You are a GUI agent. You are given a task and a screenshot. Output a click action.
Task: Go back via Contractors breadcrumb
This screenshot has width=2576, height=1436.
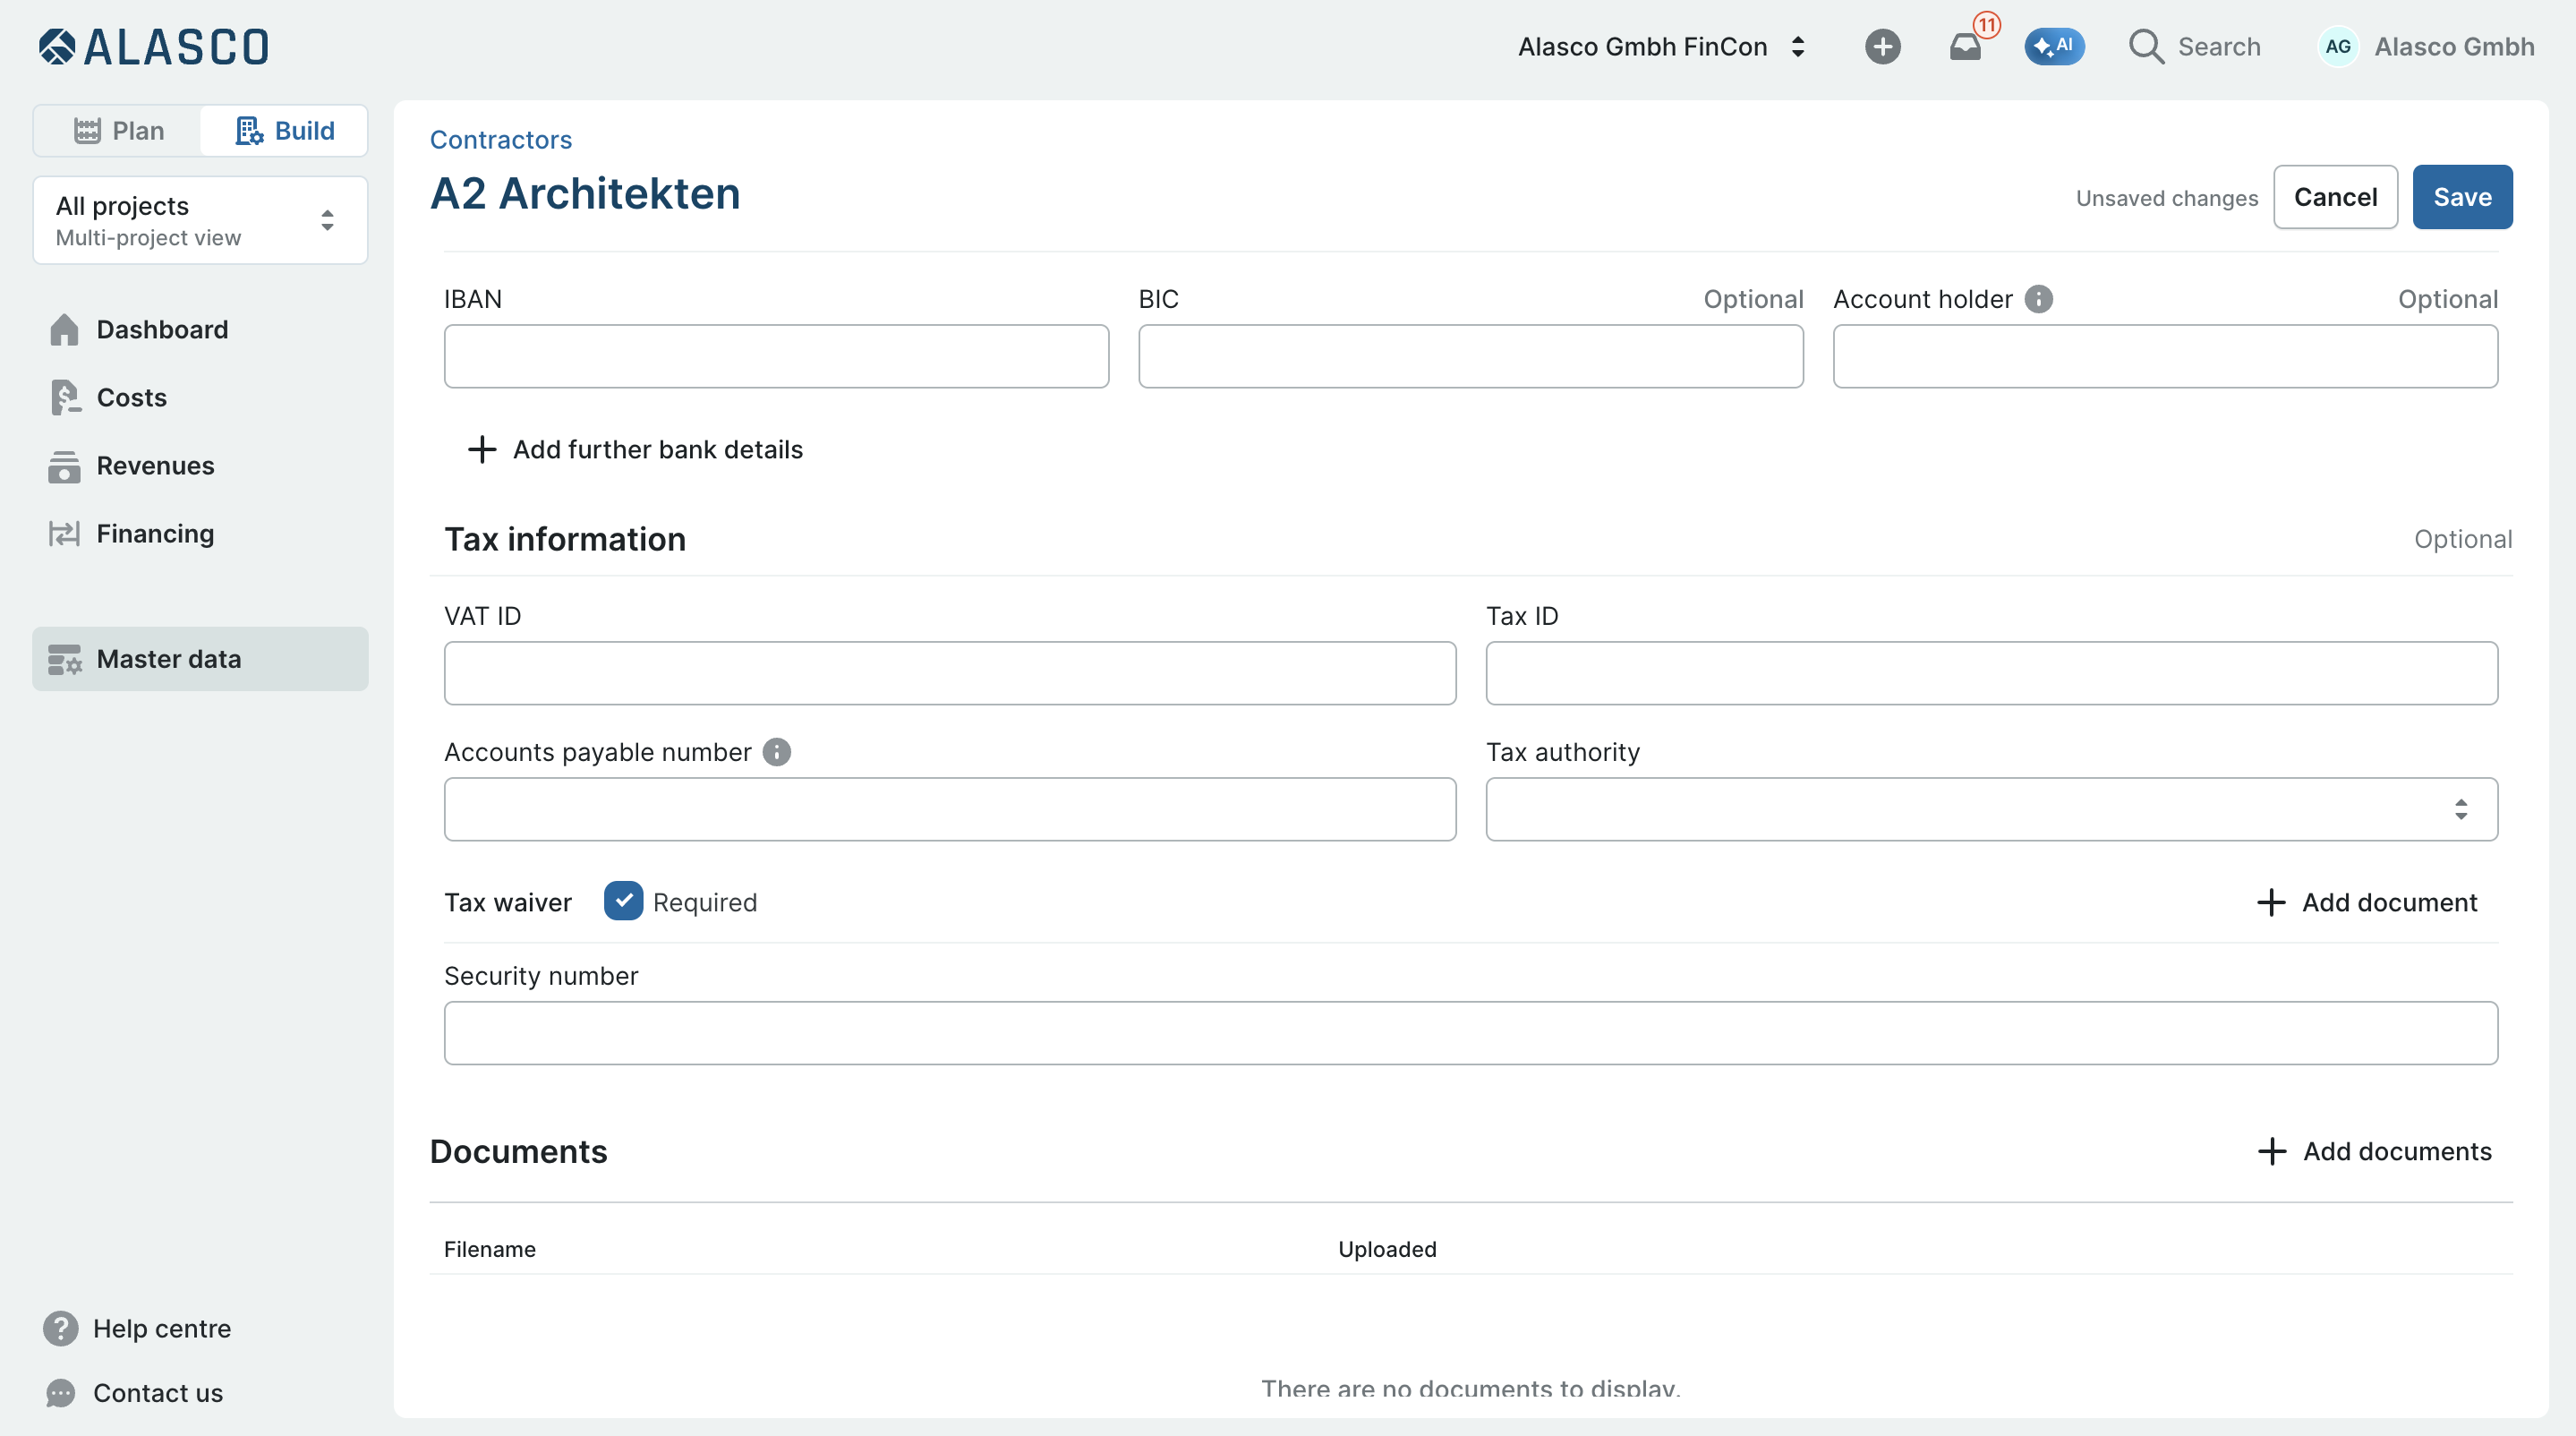[x=501, y=140]
